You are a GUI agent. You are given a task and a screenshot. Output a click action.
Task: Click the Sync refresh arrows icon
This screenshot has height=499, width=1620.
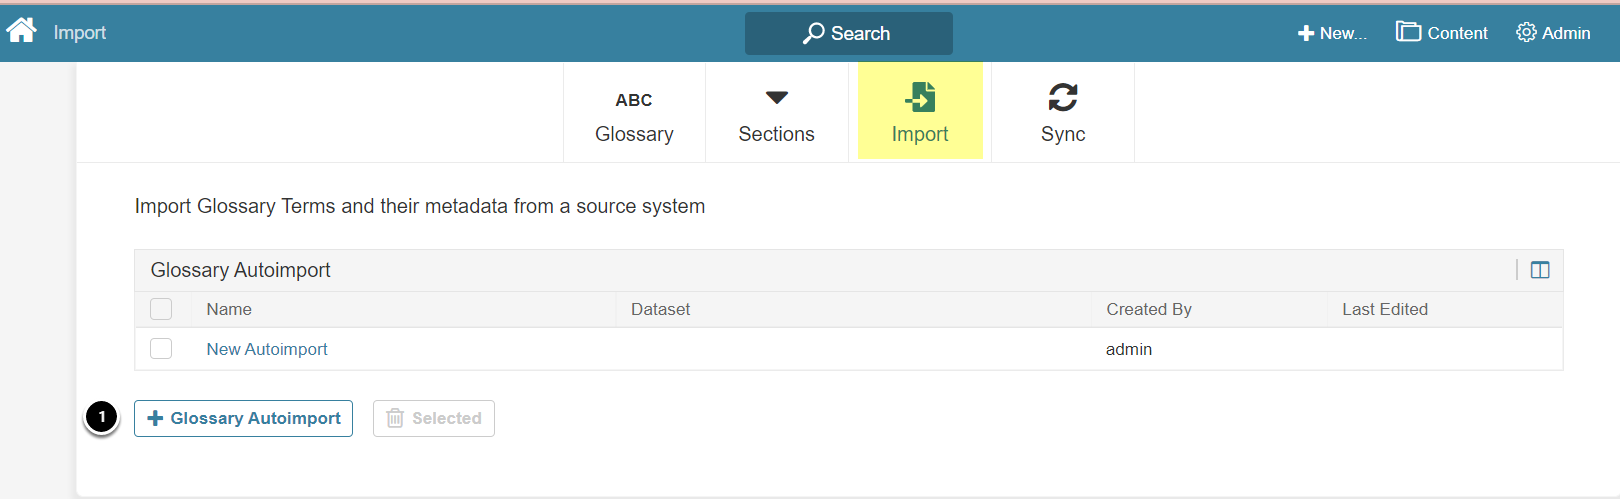[1063, 97]
